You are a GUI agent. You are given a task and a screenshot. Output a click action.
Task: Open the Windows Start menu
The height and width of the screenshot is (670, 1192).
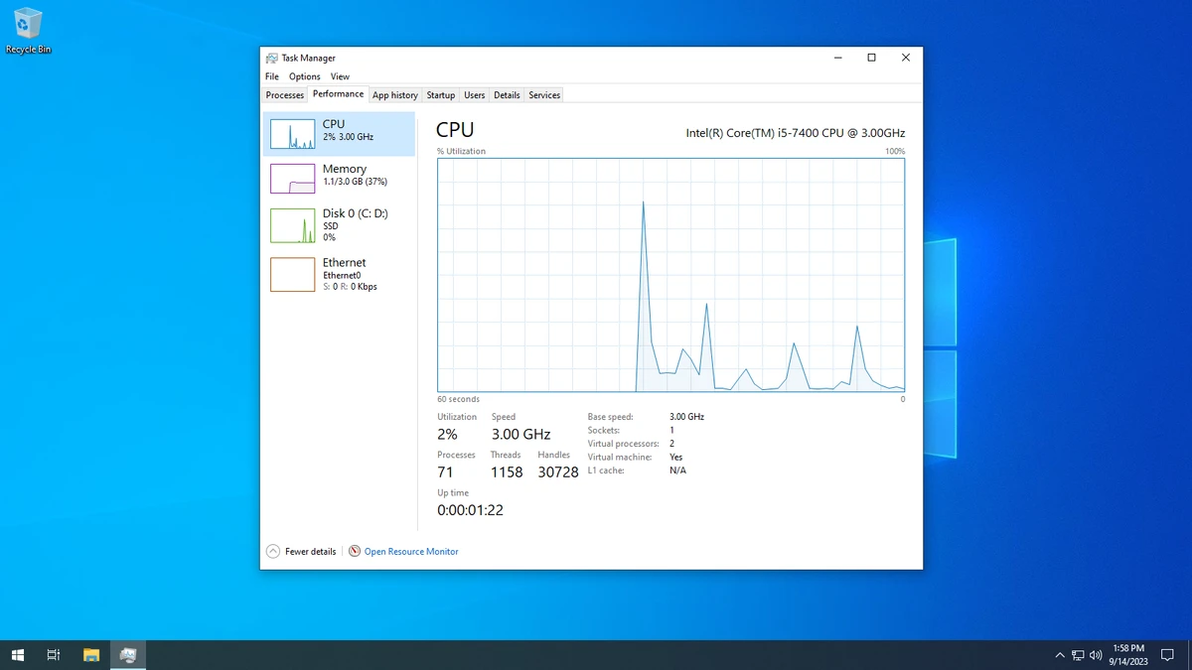(x=17, y=655)
